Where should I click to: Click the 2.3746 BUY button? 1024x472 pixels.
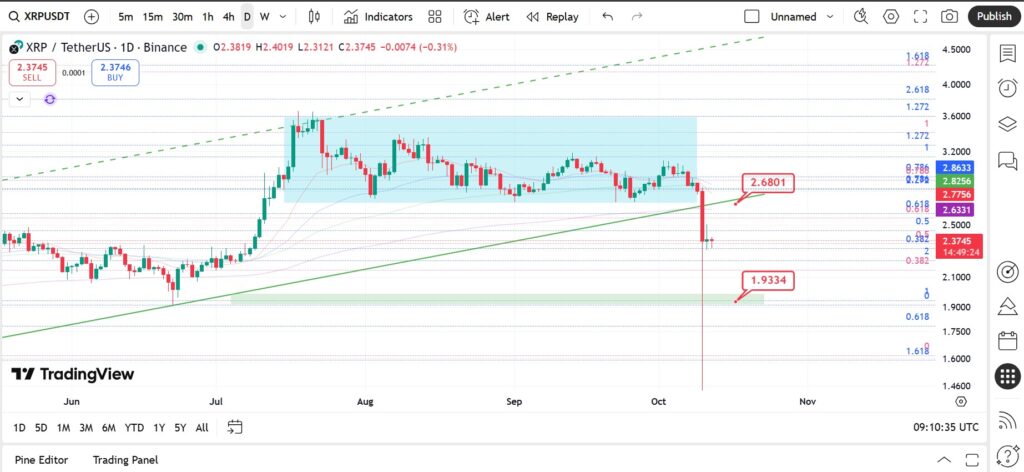click(x=116, y=72)
